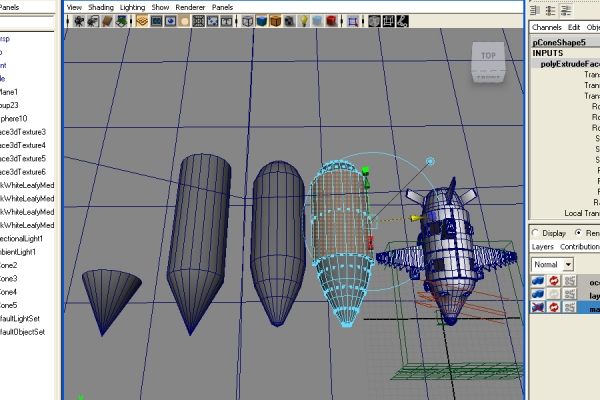Toggle the Gate Mask circle icon
600x400 pixels.
coord(184,21)
